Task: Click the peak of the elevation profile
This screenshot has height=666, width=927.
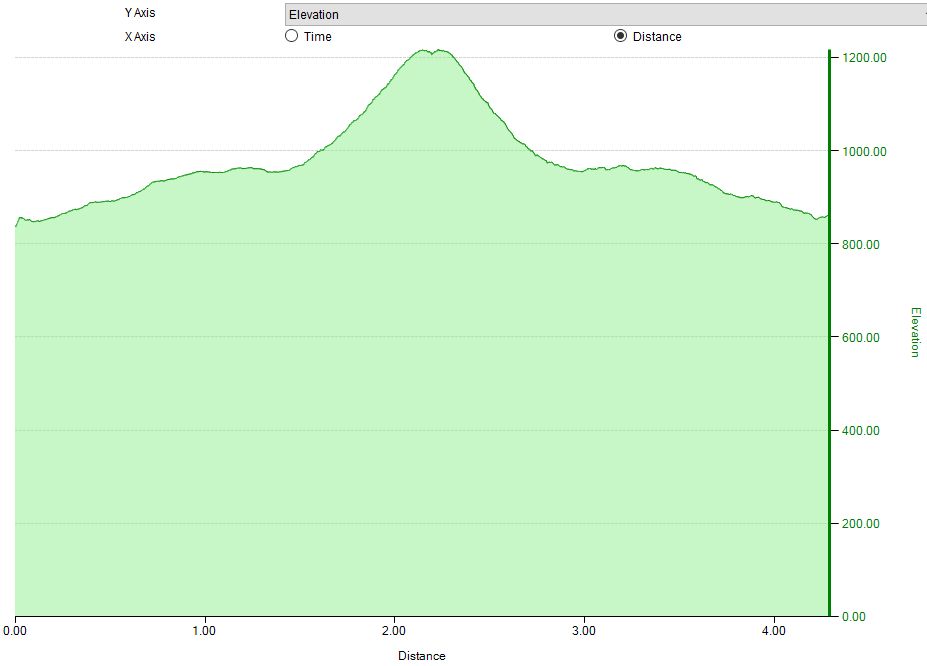Action: [x=424, y=50]
